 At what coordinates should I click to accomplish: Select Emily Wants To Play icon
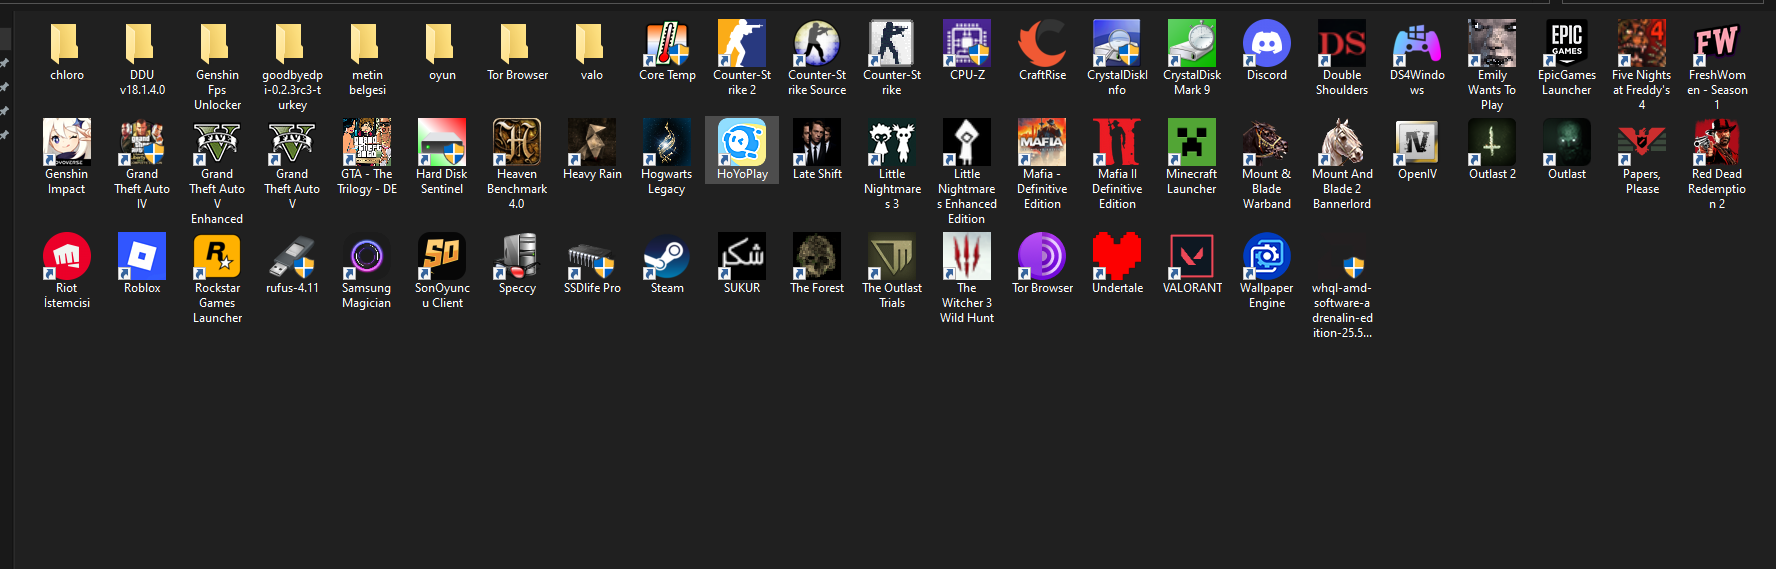pyautogui.click(x=1492, y=43)
